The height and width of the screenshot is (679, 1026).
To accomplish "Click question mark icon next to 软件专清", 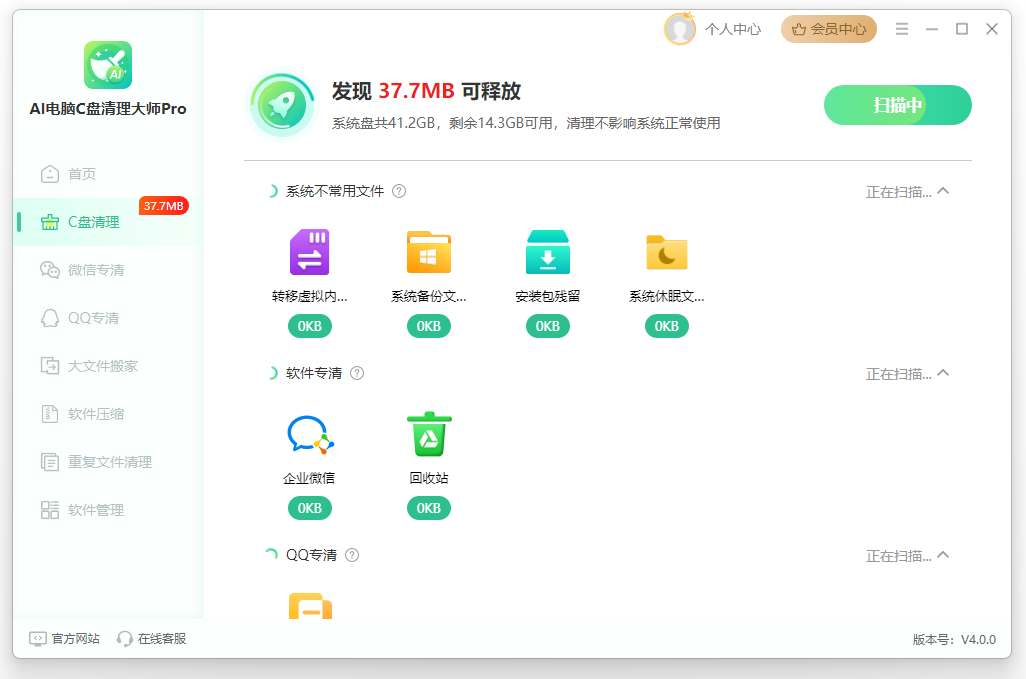I will (x=357, y=373).
